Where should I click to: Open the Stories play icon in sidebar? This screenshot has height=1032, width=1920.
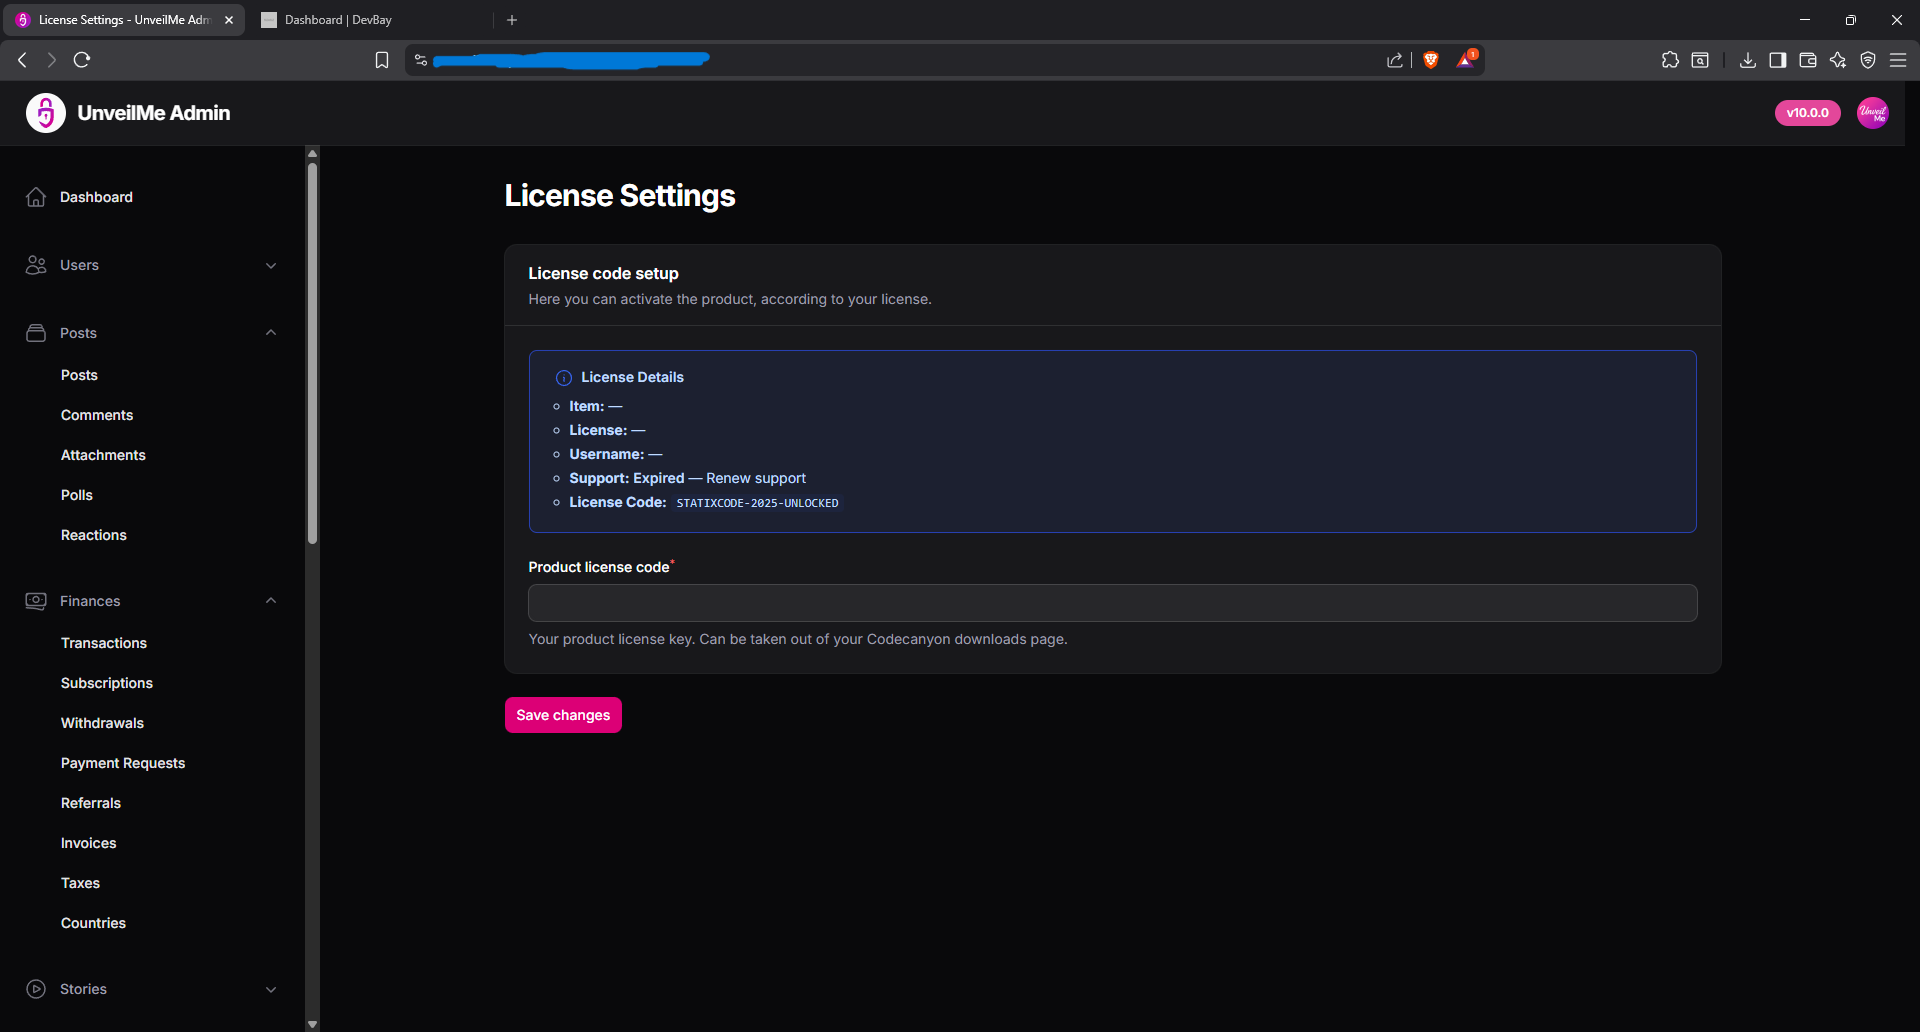tap(36, 989)
